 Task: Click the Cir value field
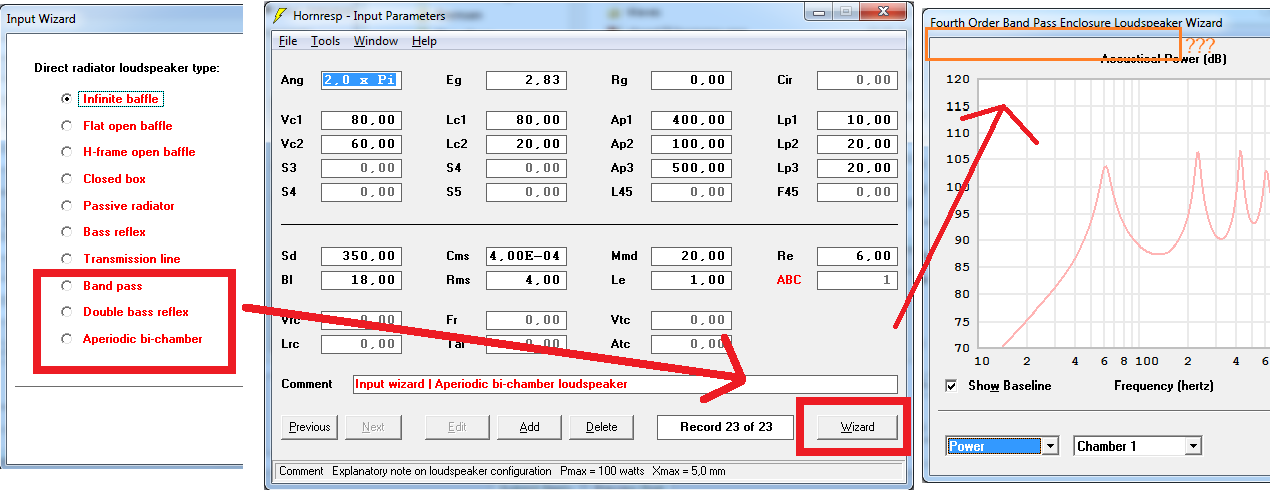(857, 80)
